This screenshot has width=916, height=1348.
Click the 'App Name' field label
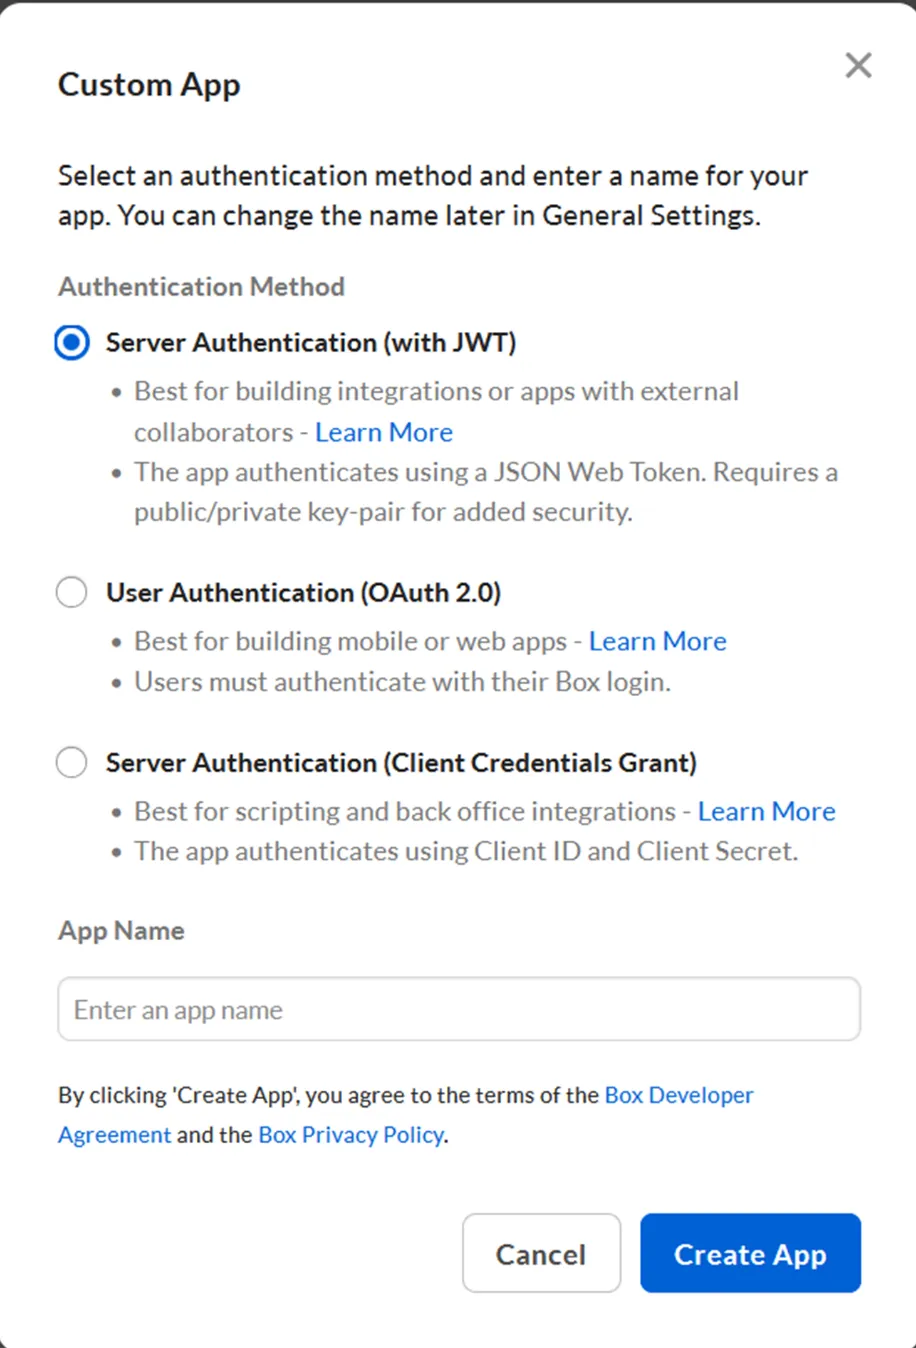tap(121, 931)
